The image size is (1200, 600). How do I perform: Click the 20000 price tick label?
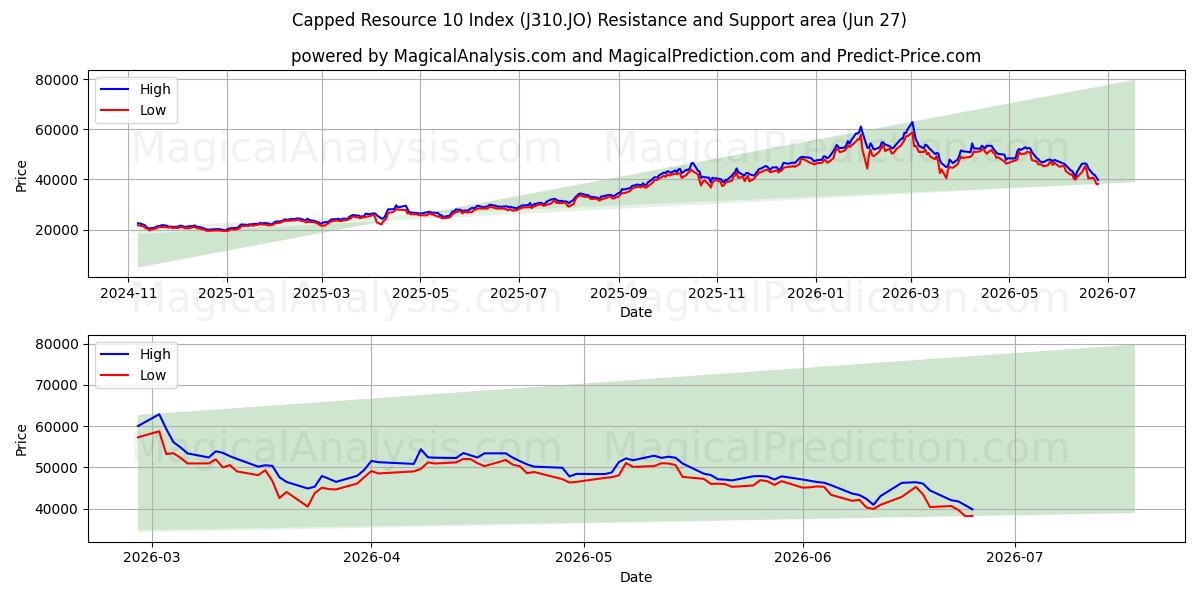pyautogui.click(x=59, y=230)
